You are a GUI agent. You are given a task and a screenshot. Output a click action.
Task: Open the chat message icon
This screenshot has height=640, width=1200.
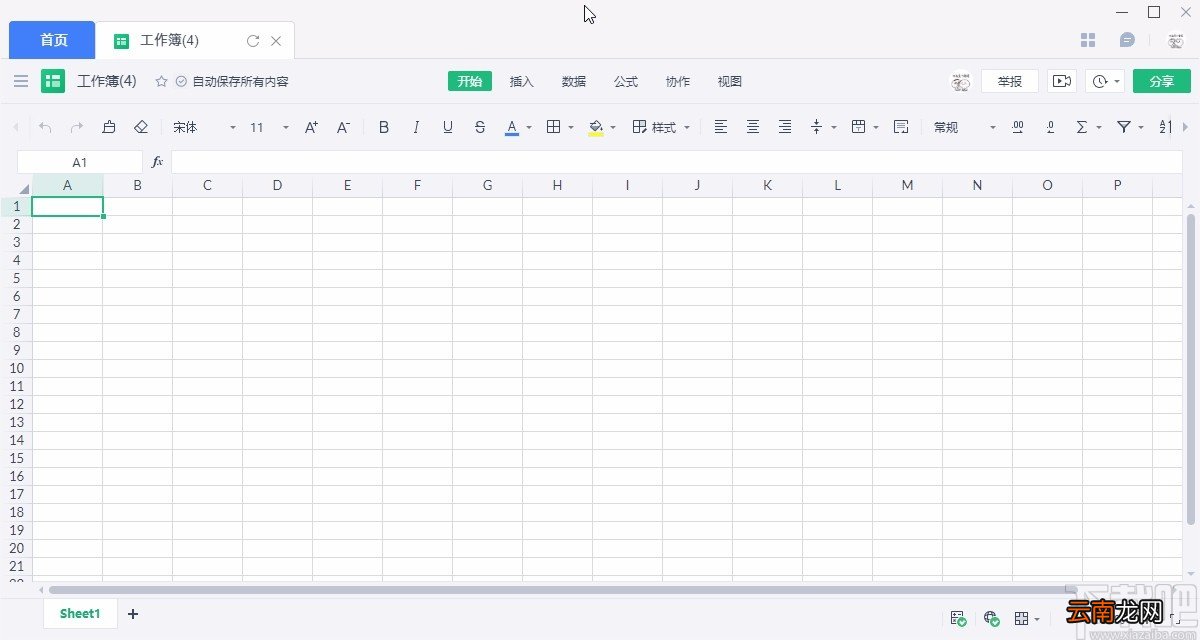[x=1127, y=40]
